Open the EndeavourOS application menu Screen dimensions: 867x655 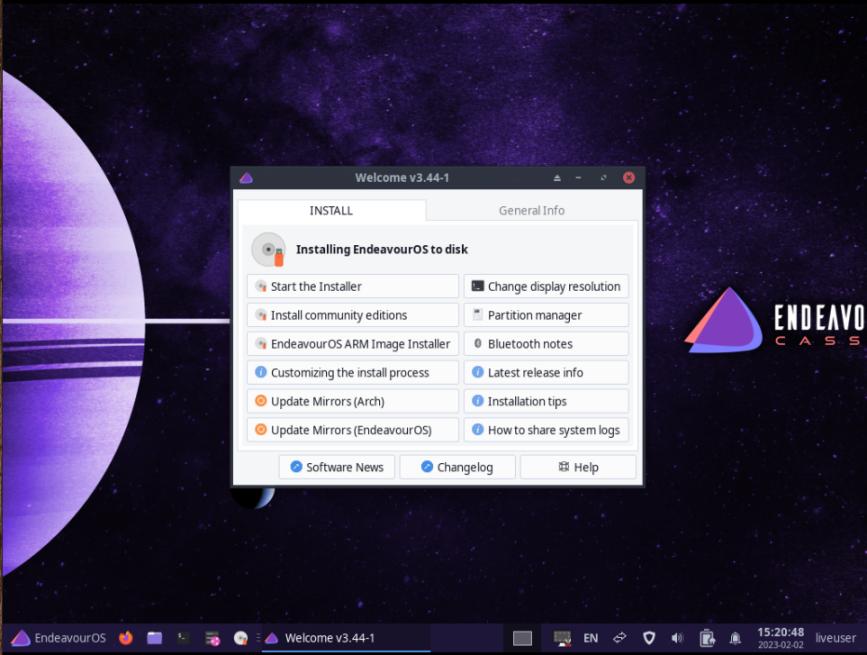point(59,638)
